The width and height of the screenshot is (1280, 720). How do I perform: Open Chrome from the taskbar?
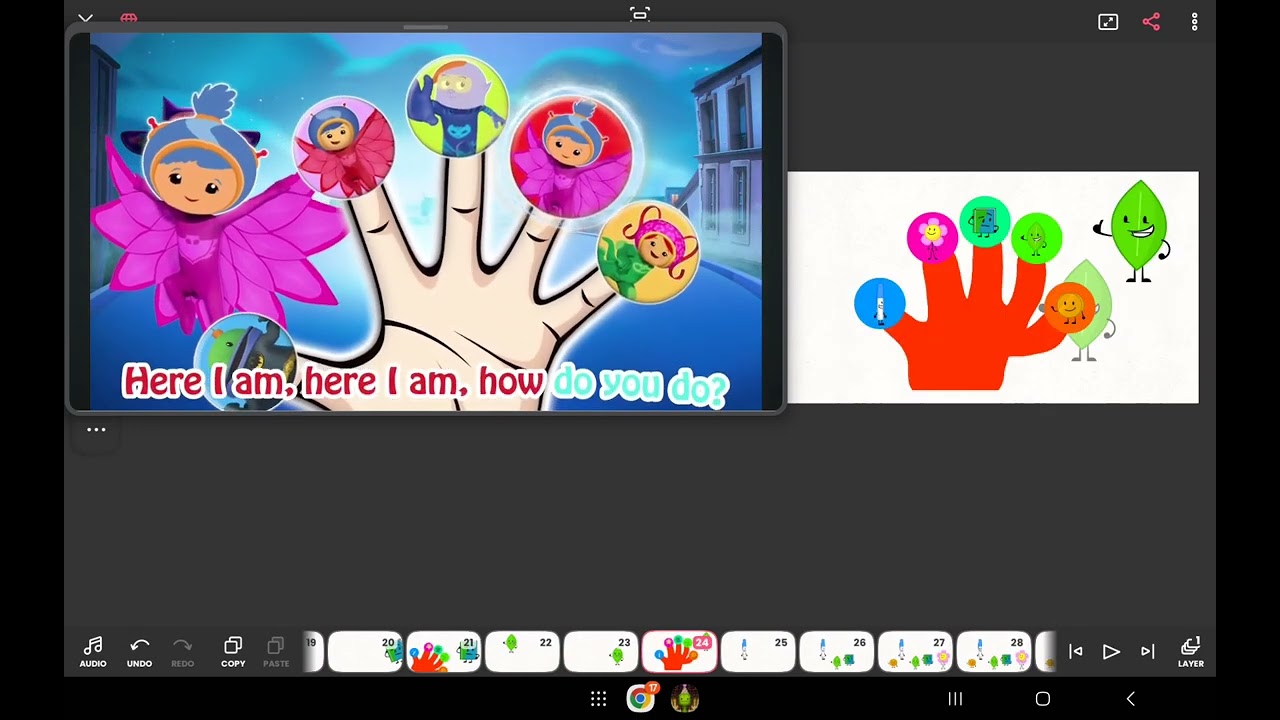pyautogui.click(x=641, y=698)
